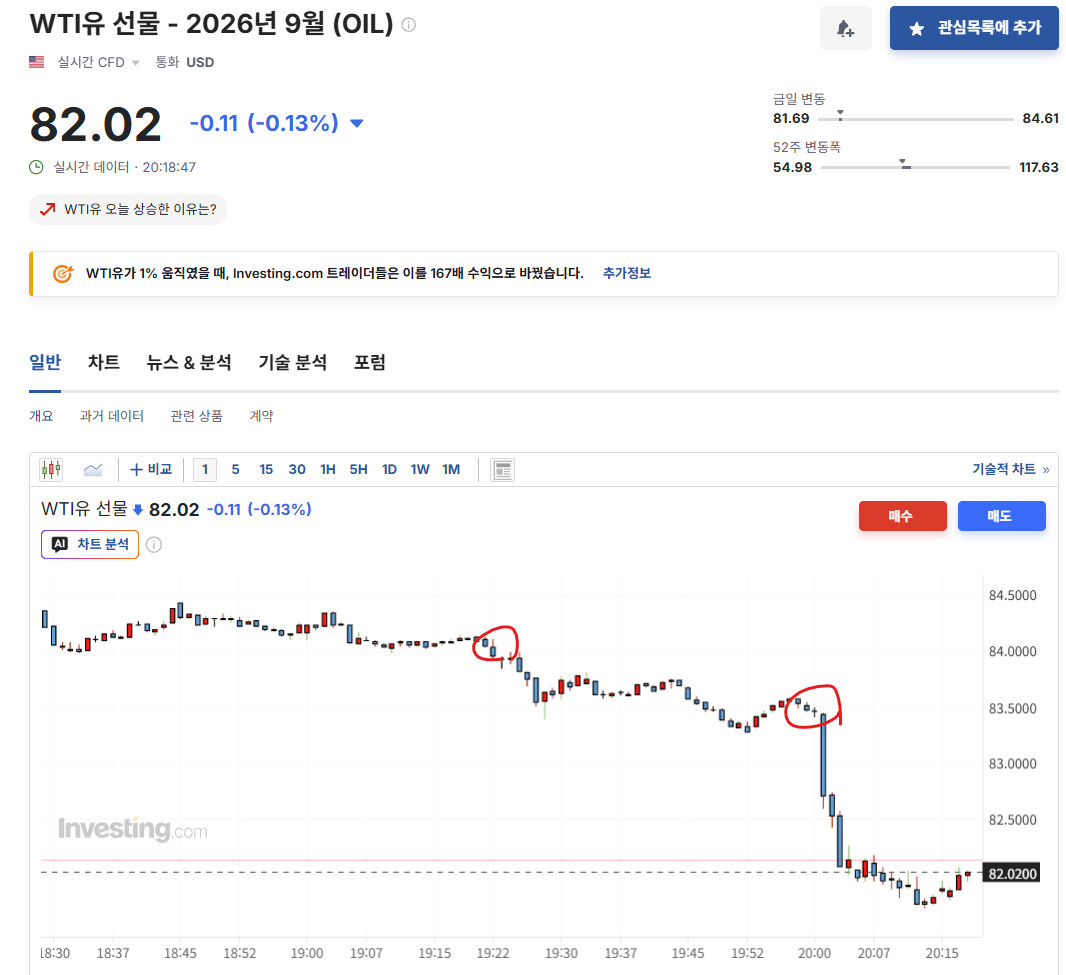This screenshot has width=1066, height=975.
Task: Select the 1D interval
Action: pyautogui.click(x=389, y=470)
